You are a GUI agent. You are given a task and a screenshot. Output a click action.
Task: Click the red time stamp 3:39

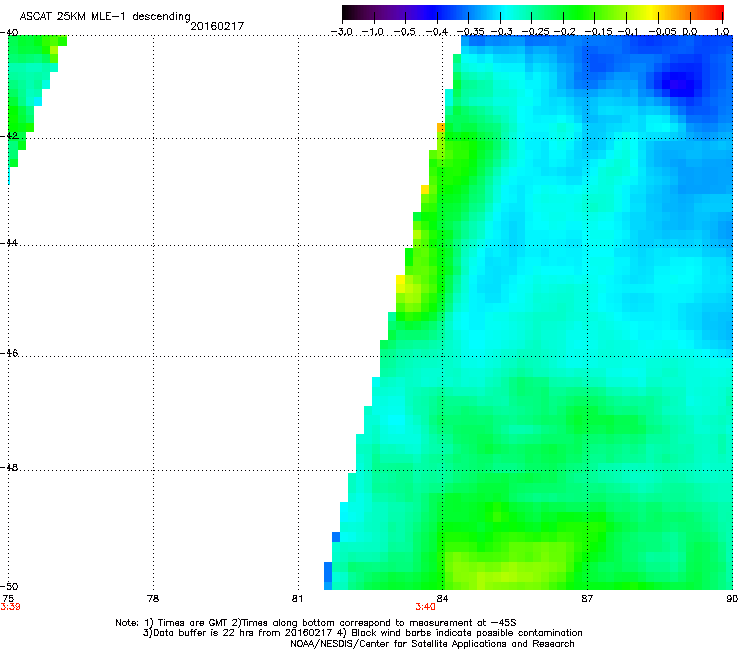pyautogui.click(x=10, y=607)
